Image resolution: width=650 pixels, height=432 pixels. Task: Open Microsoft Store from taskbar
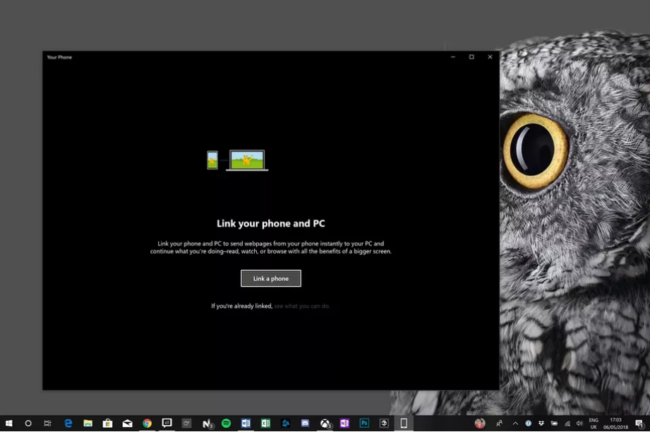tap(108, 423)
